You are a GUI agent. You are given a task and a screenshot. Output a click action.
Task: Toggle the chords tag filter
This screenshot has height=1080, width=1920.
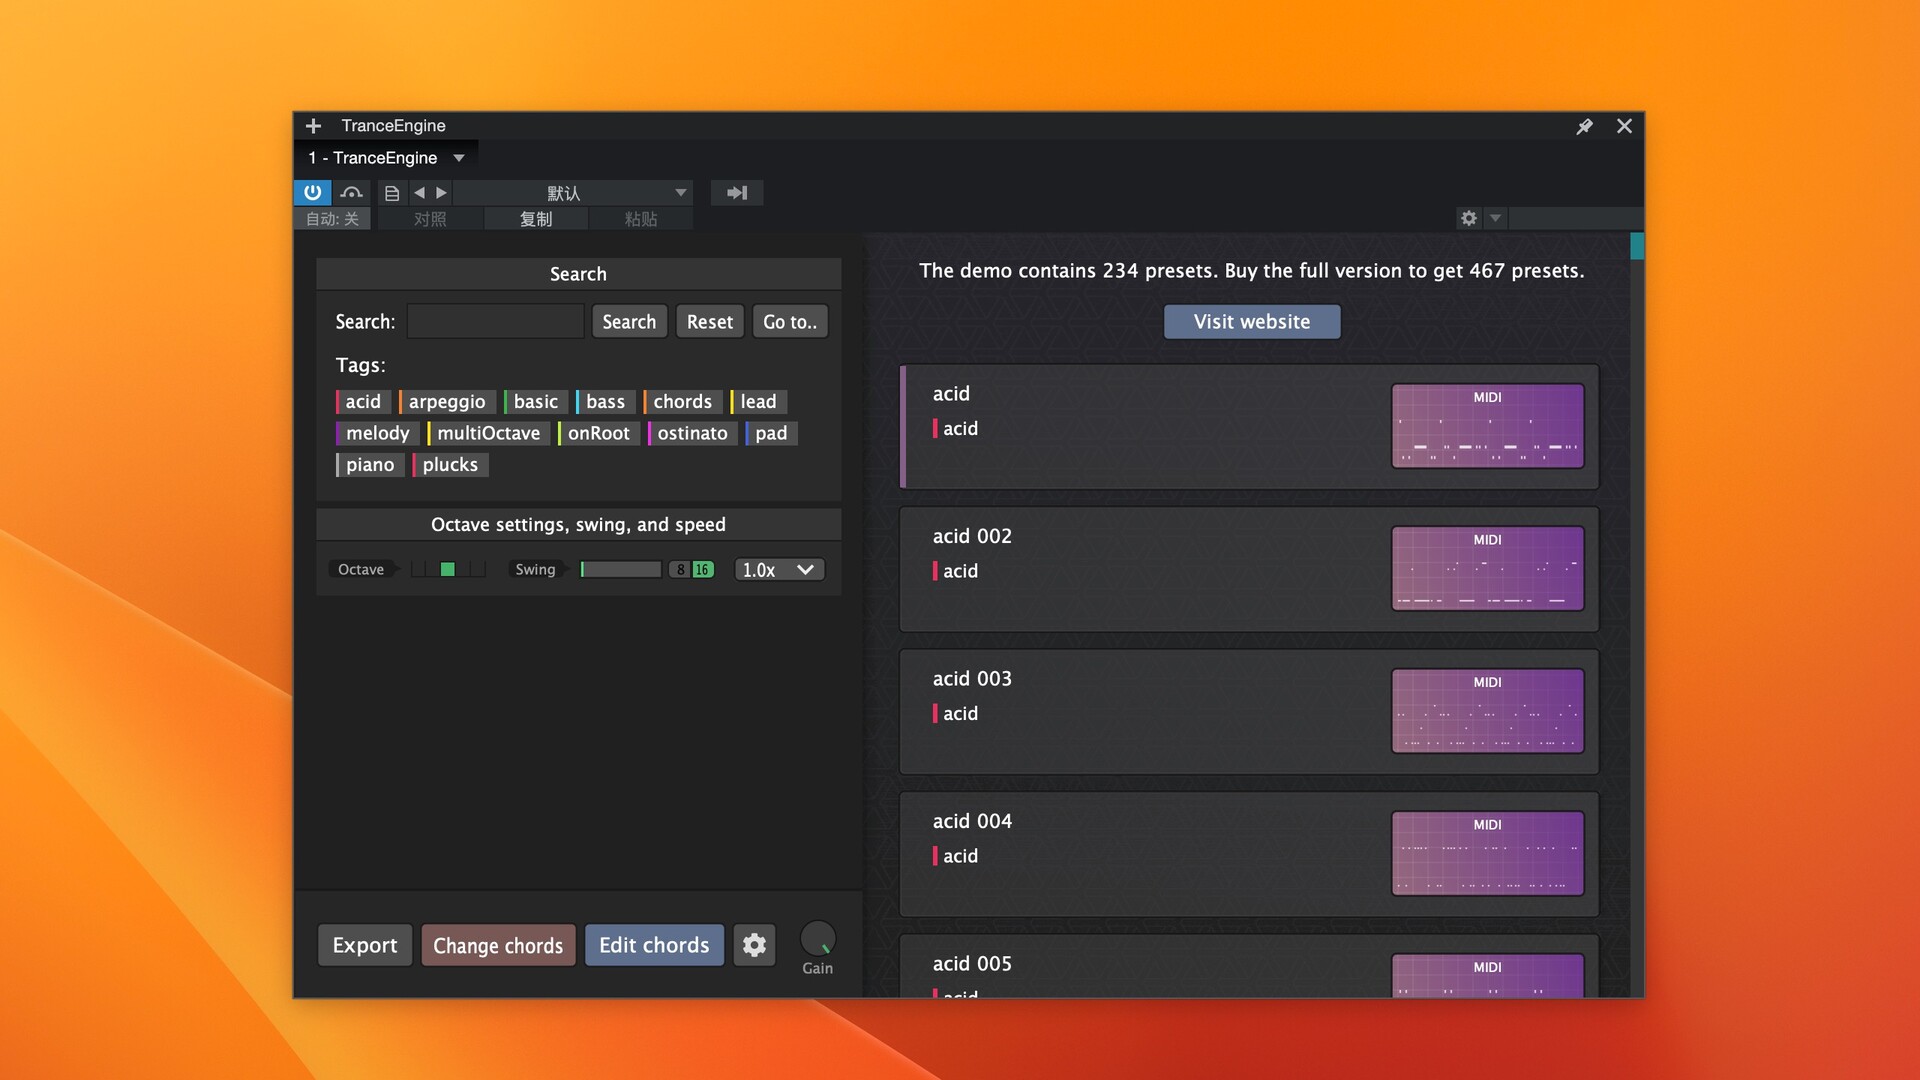682,402
